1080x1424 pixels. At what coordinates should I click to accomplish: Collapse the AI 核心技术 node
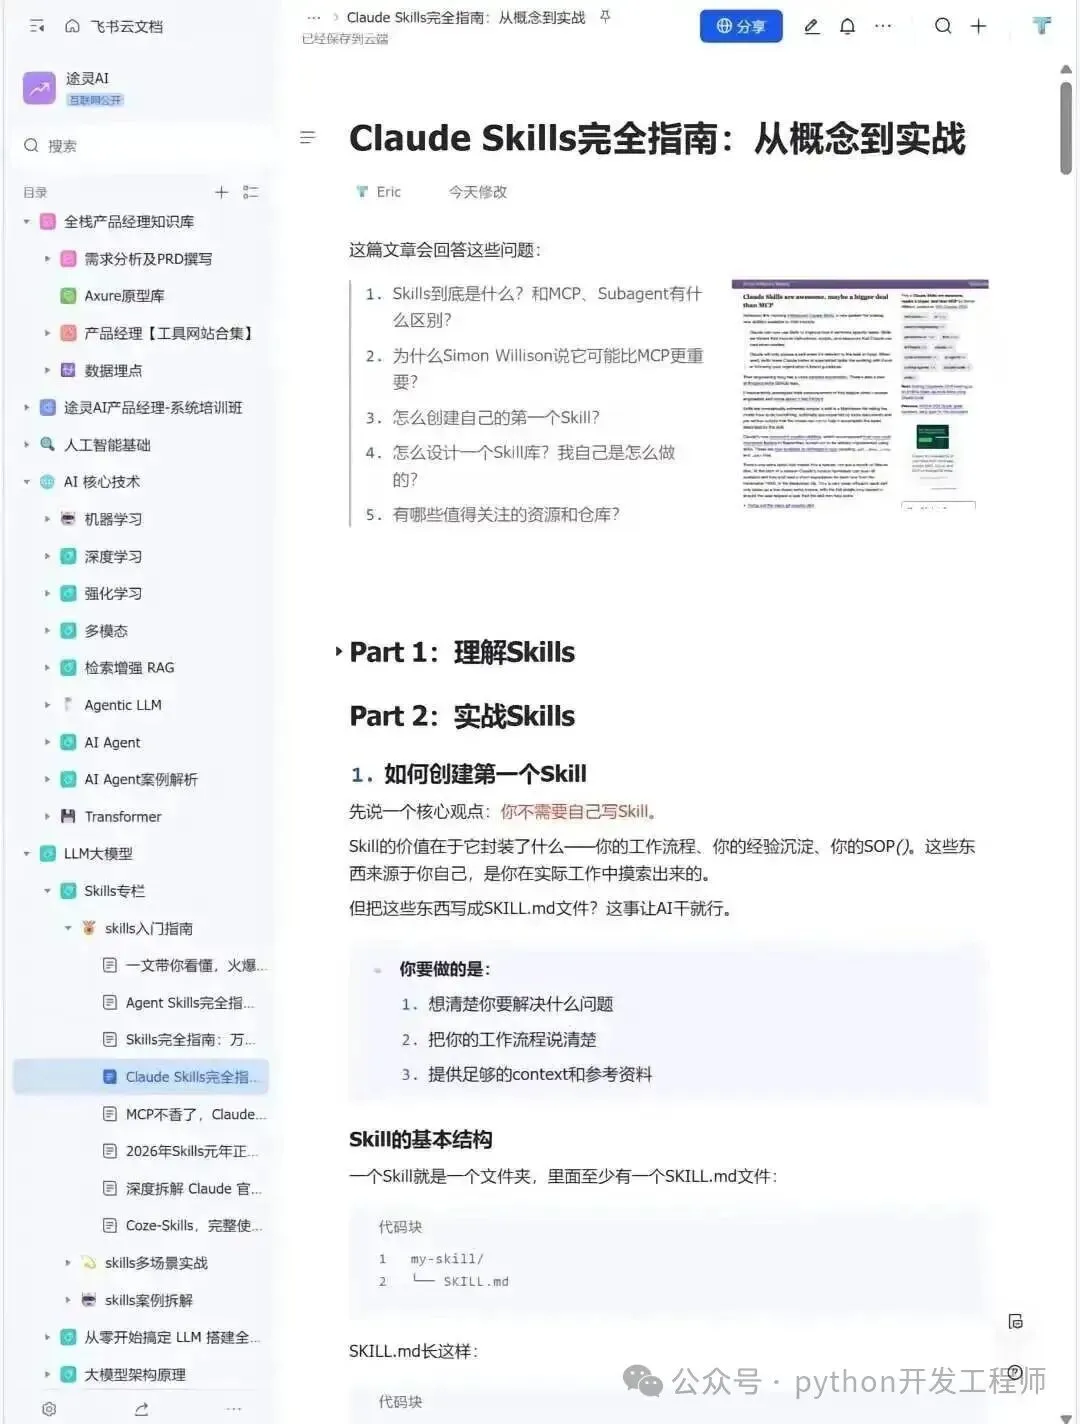[27, 482]
